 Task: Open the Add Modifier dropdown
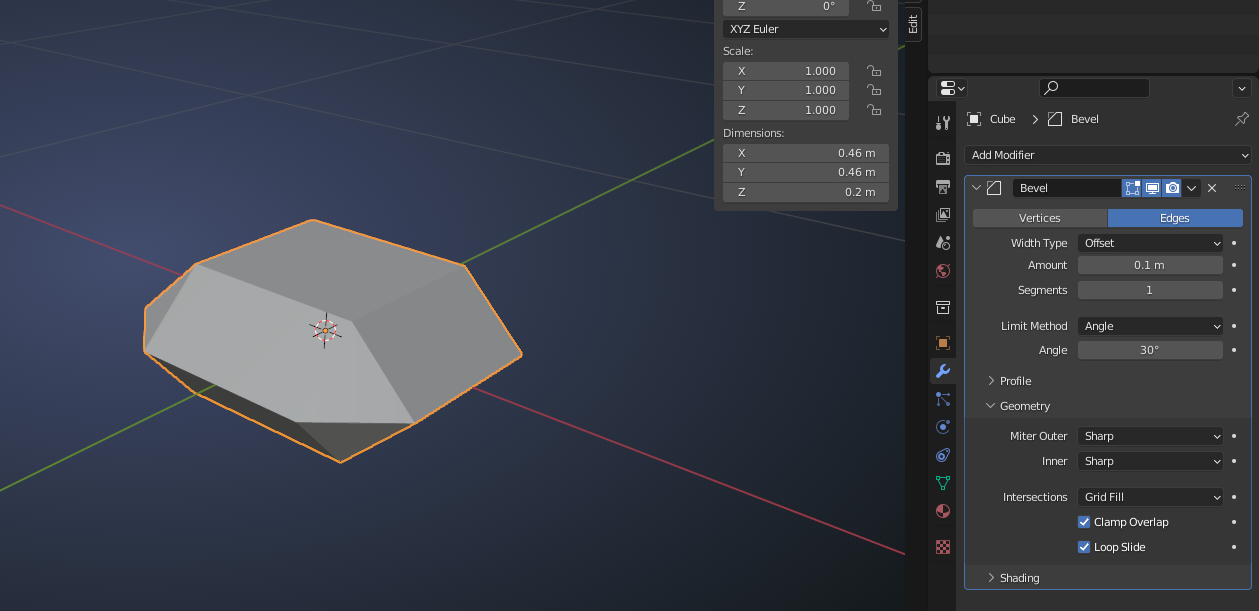[1108, 155]
